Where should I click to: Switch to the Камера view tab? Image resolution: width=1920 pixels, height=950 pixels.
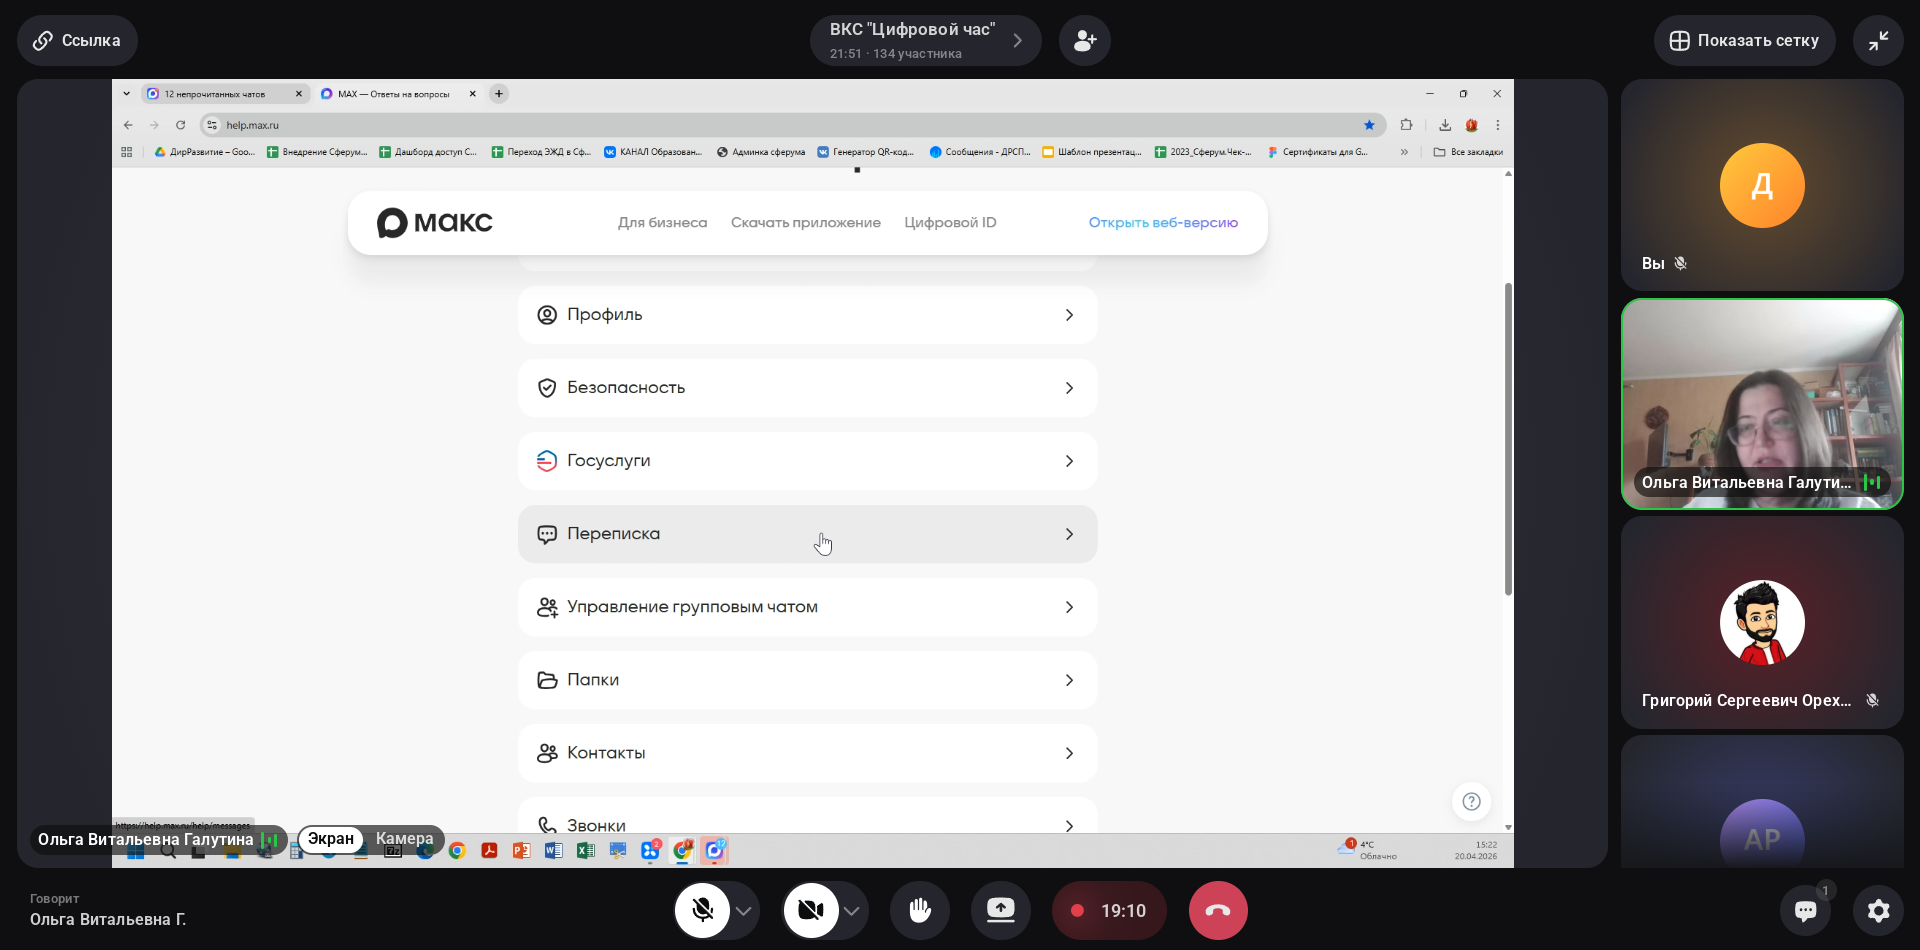tap(404, 839)
